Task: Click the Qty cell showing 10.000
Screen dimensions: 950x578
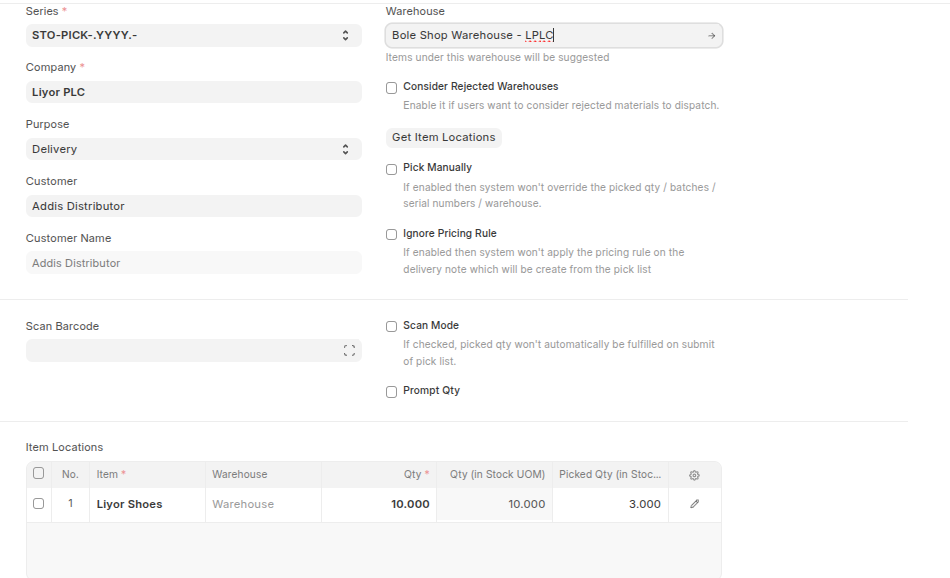Action: click(x=379, y=504)
